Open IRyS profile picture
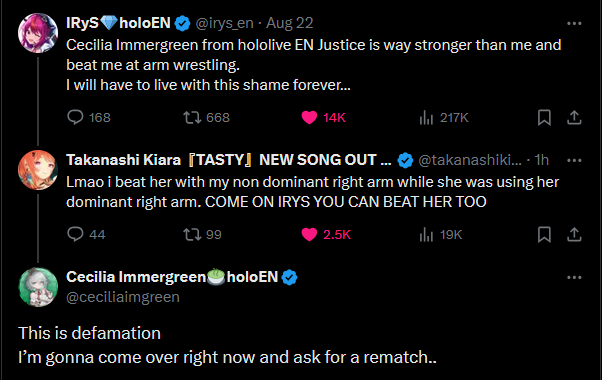The image size is (602, 380). point(38,33)
